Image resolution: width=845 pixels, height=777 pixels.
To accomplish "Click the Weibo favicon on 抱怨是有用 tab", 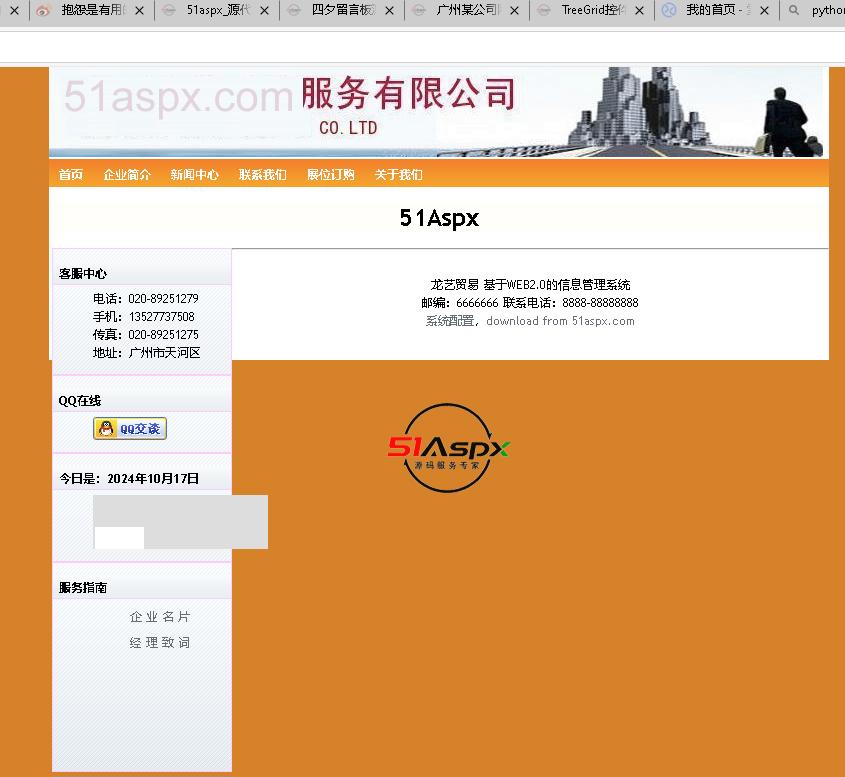I will pyautogui.click(x=43, y=10).
